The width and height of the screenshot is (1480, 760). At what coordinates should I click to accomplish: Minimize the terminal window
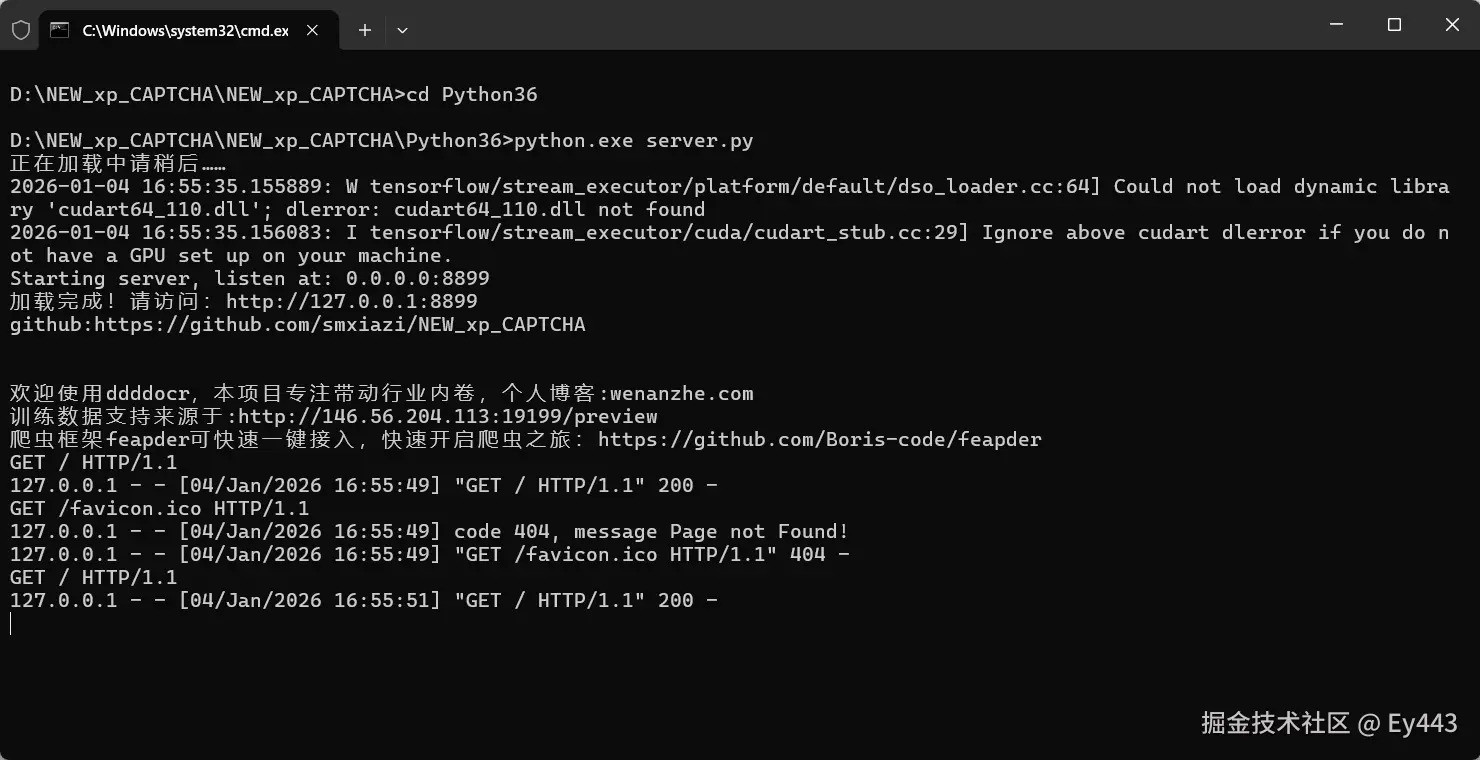(x=1335, y=25)
